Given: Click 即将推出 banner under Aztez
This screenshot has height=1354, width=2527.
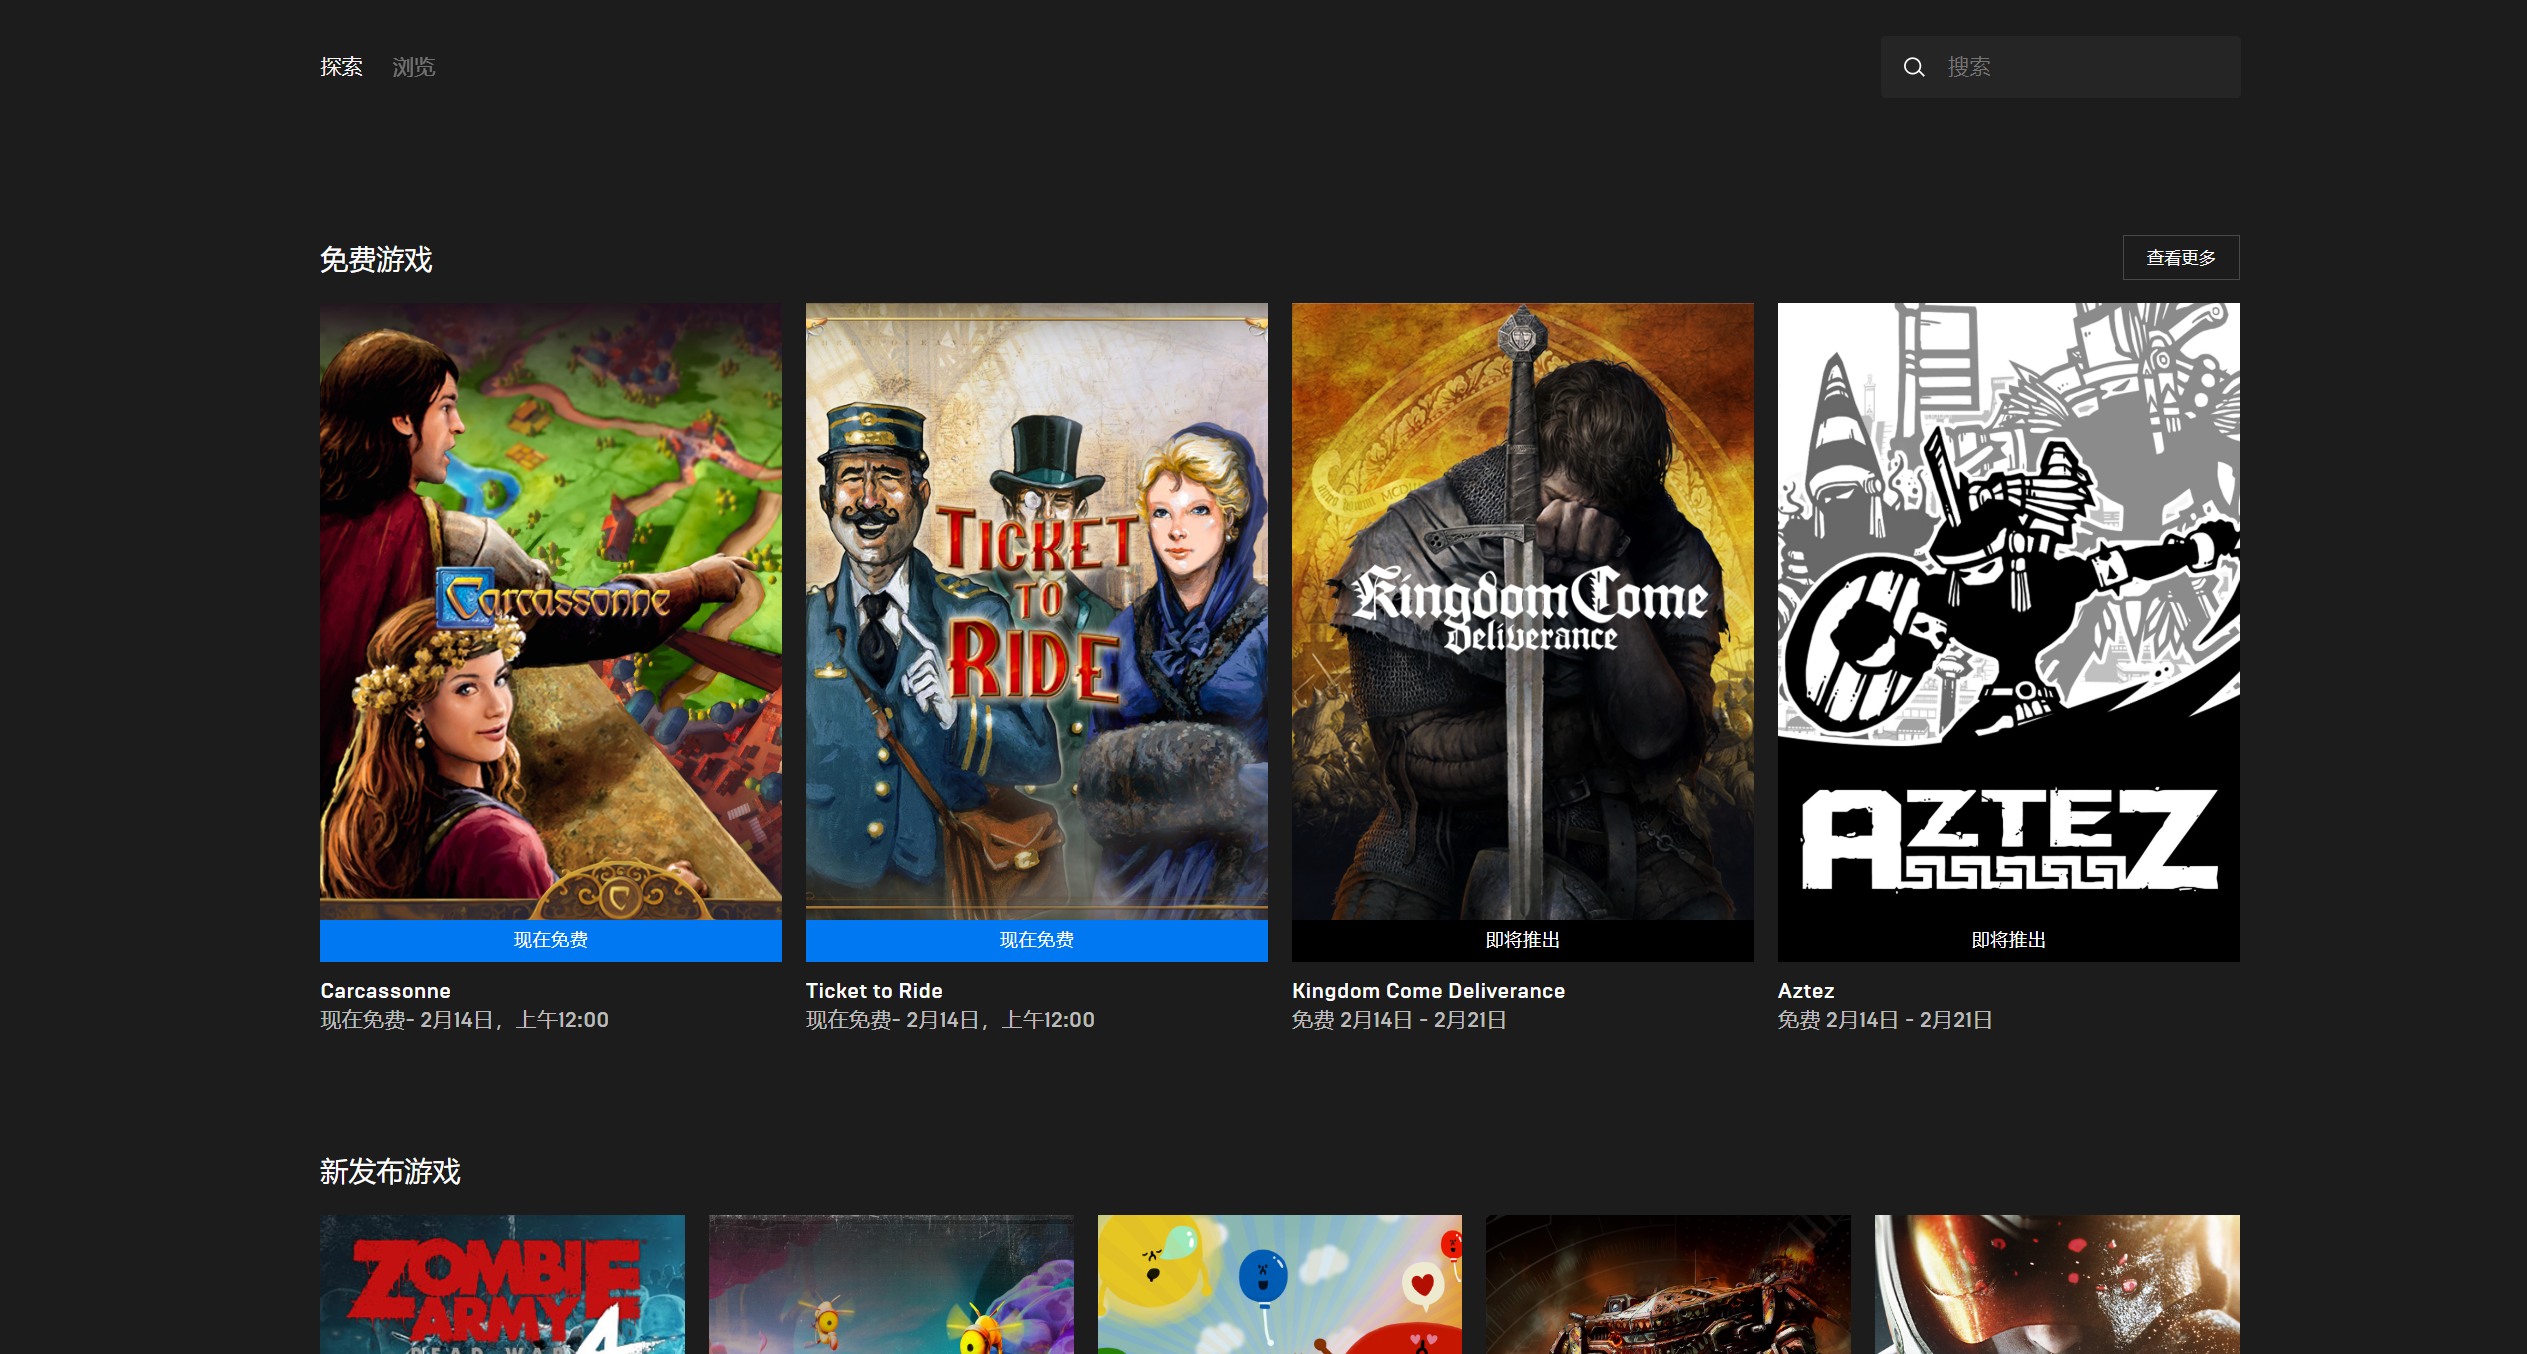Looking at the screenshot, I should [x=2009, y=940].
